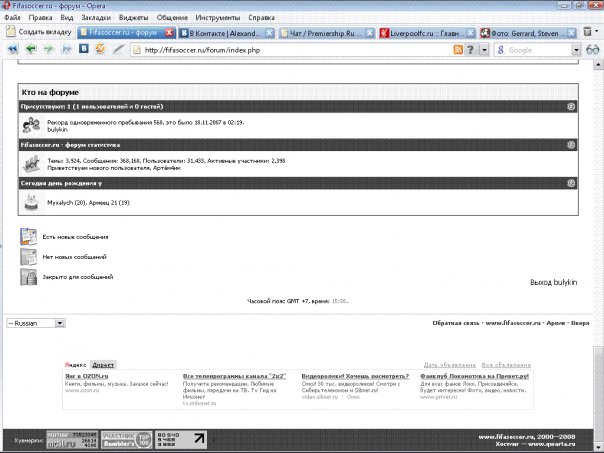Click the Rewind navigation icon
Screen dimensions: 604x453
point(13,49)
